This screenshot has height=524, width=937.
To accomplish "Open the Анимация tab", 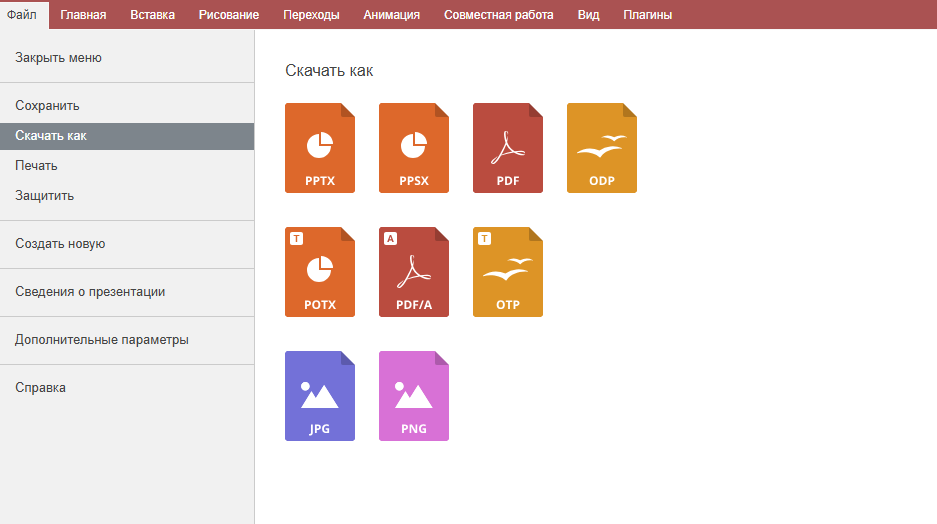I will coord(391,15).
